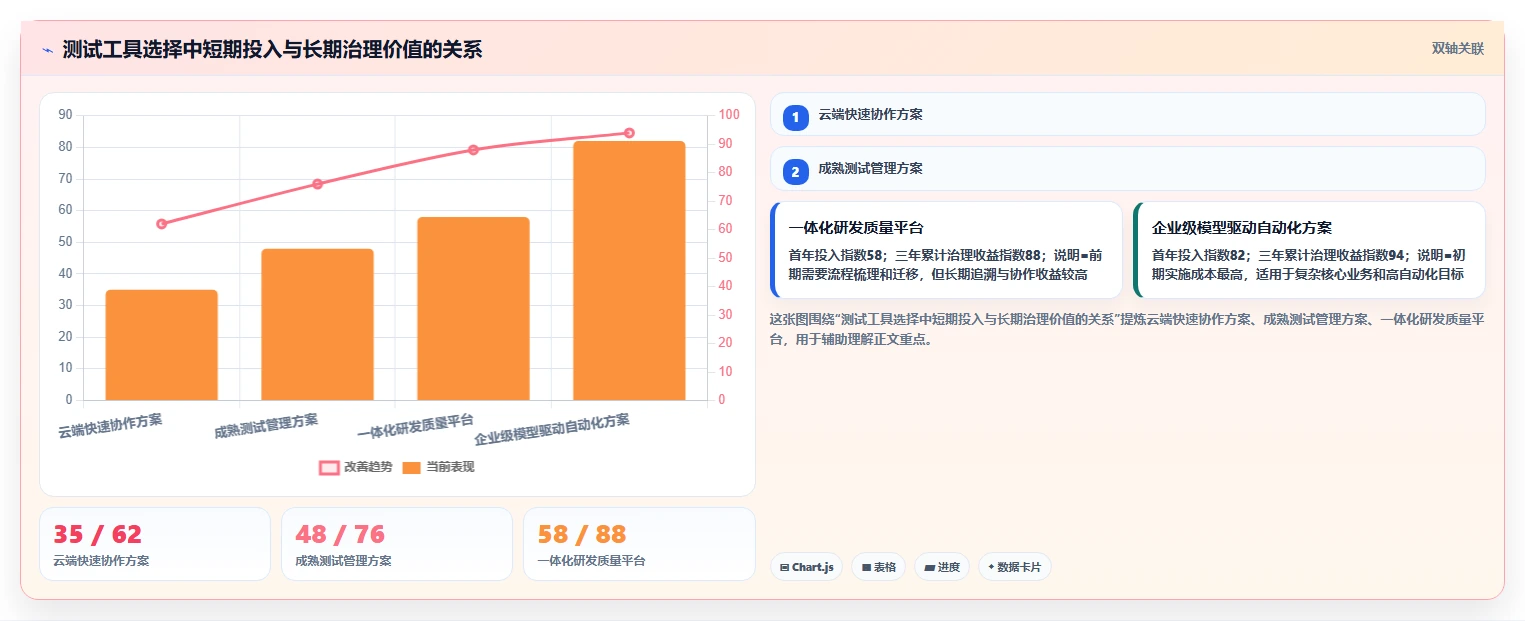Click the text 首年投入指数58
The height and width of the screenshot is (621, 1525).
[836, 255]
